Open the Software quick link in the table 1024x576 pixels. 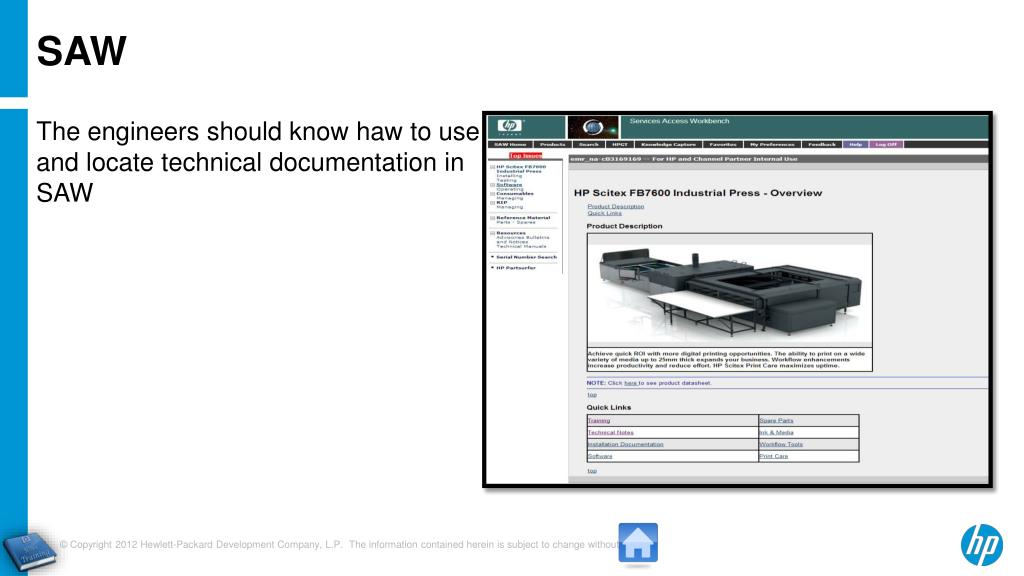tap(600, 456)
